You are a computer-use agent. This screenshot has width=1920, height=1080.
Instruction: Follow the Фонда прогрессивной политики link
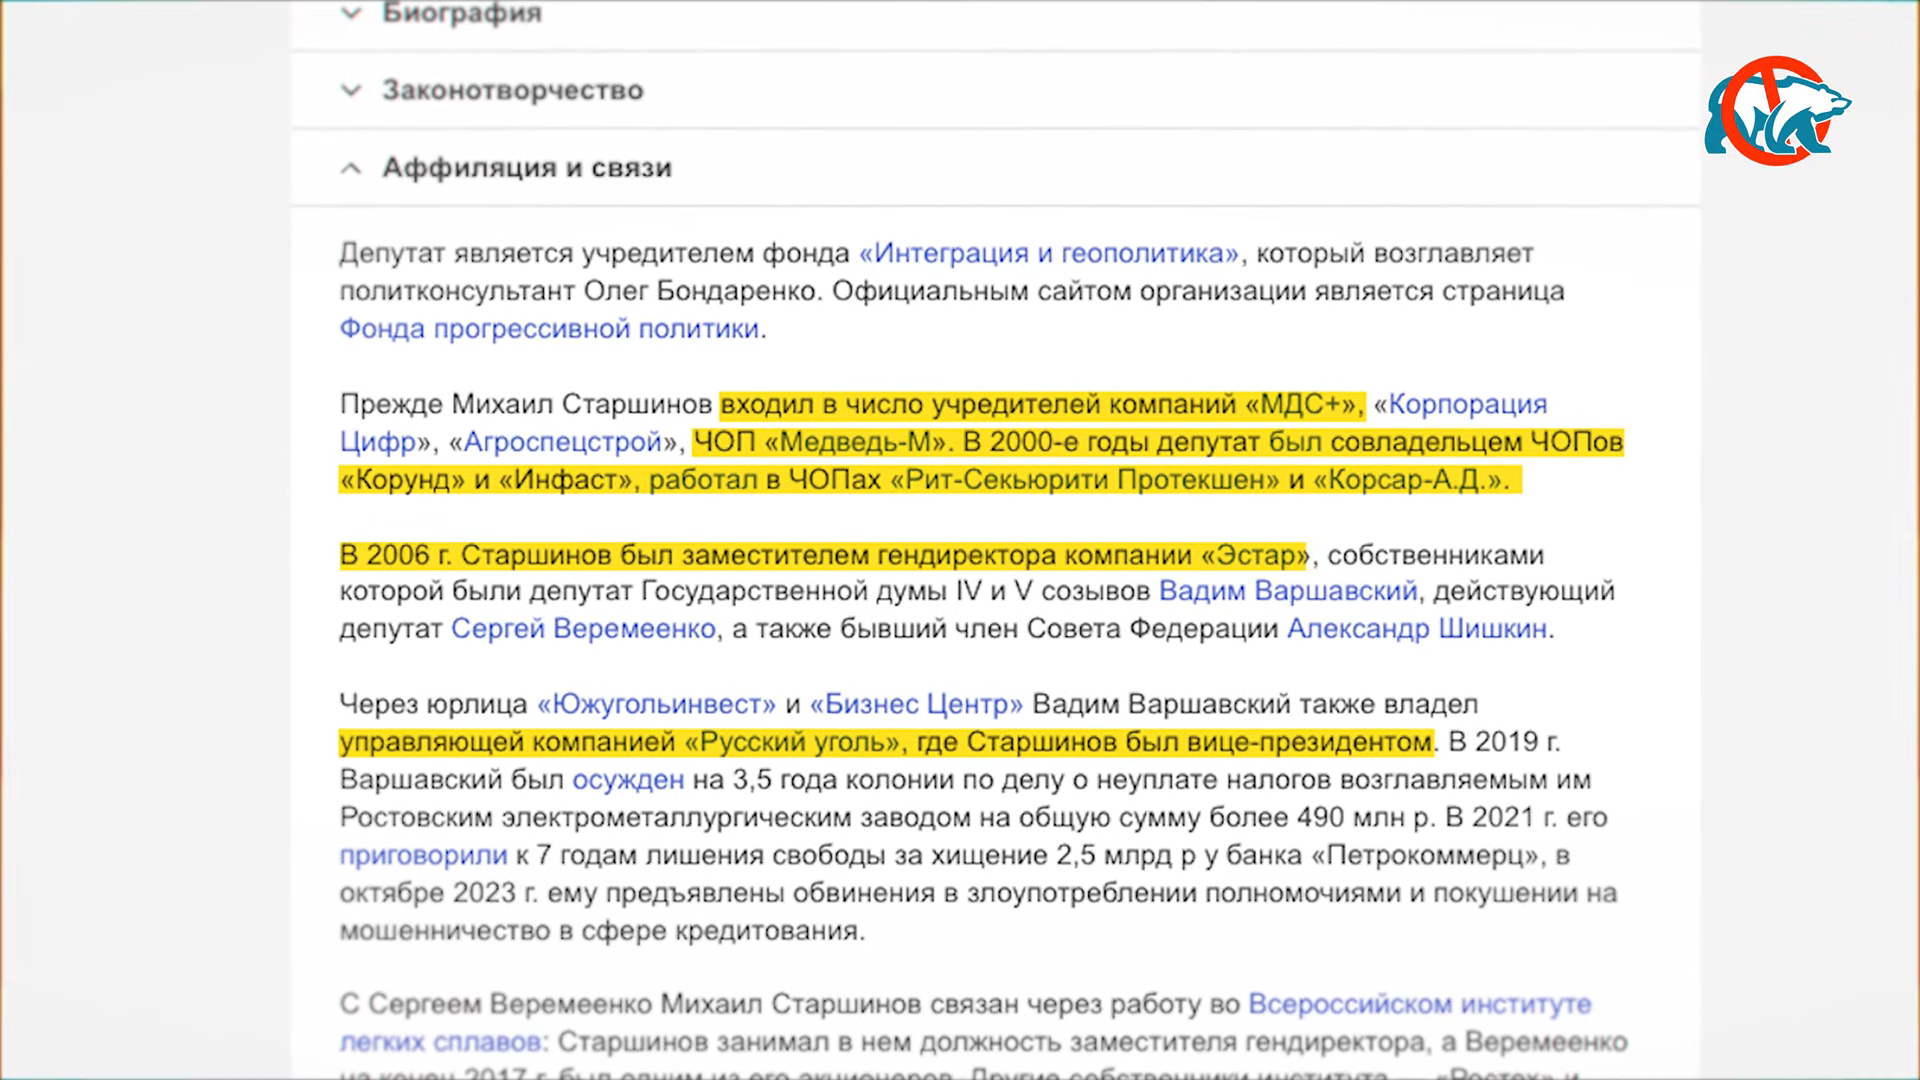pos(549,328)
